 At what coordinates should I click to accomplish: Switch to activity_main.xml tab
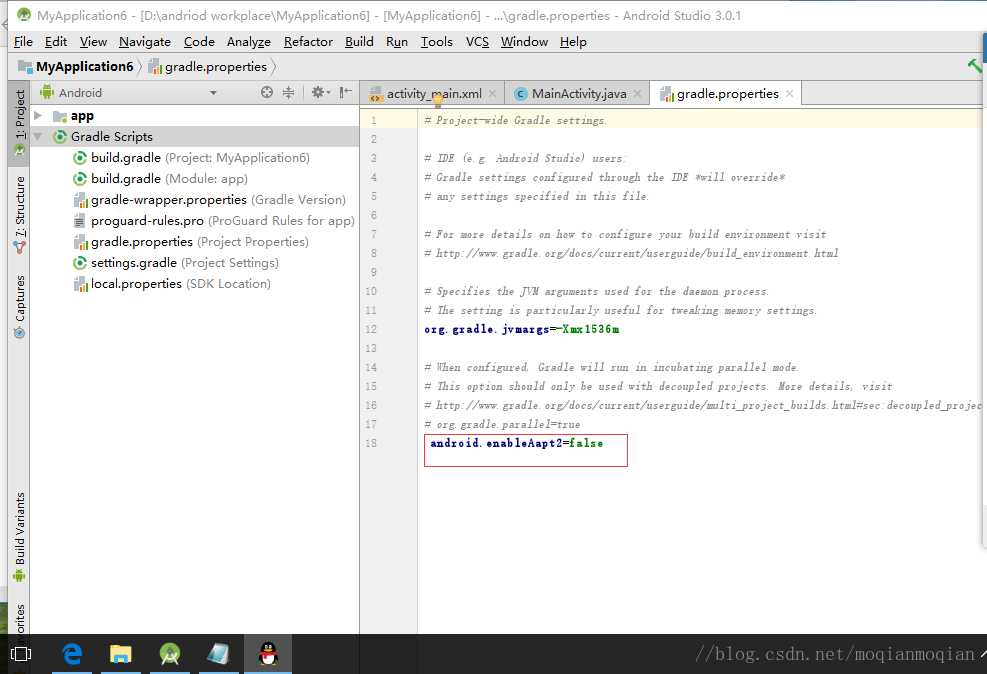[433, 94]
